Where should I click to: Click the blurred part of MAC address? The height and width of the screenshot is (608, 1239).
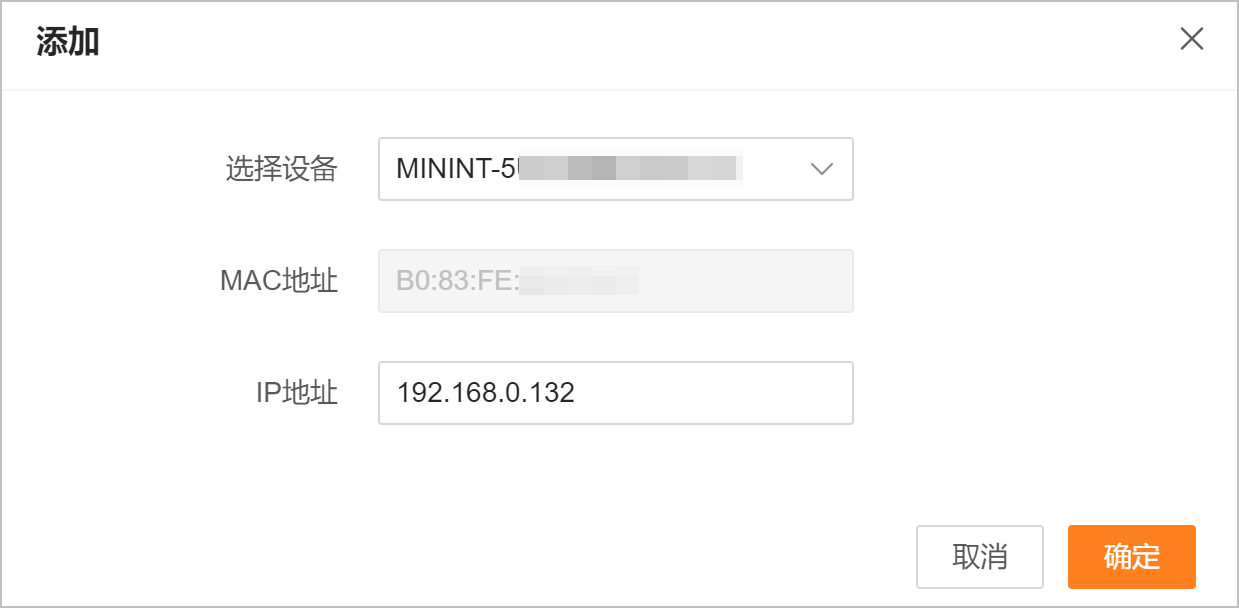[x=580, y=281]
